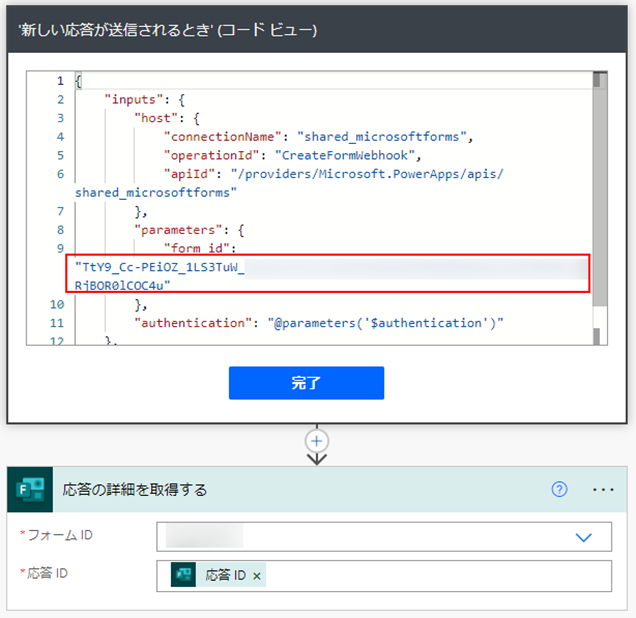Click the "inputs" key on line 2

[133, 100]
